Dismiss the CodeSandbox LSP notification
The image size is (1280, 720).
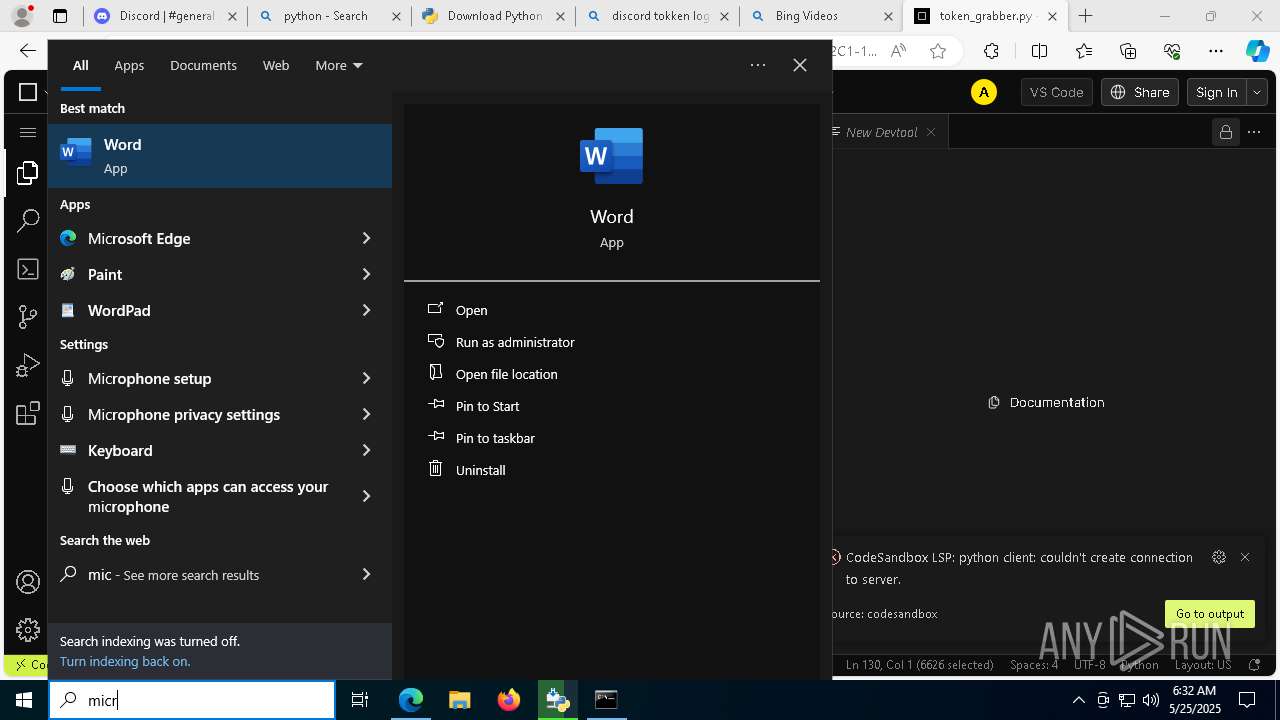click(1245, 557)
